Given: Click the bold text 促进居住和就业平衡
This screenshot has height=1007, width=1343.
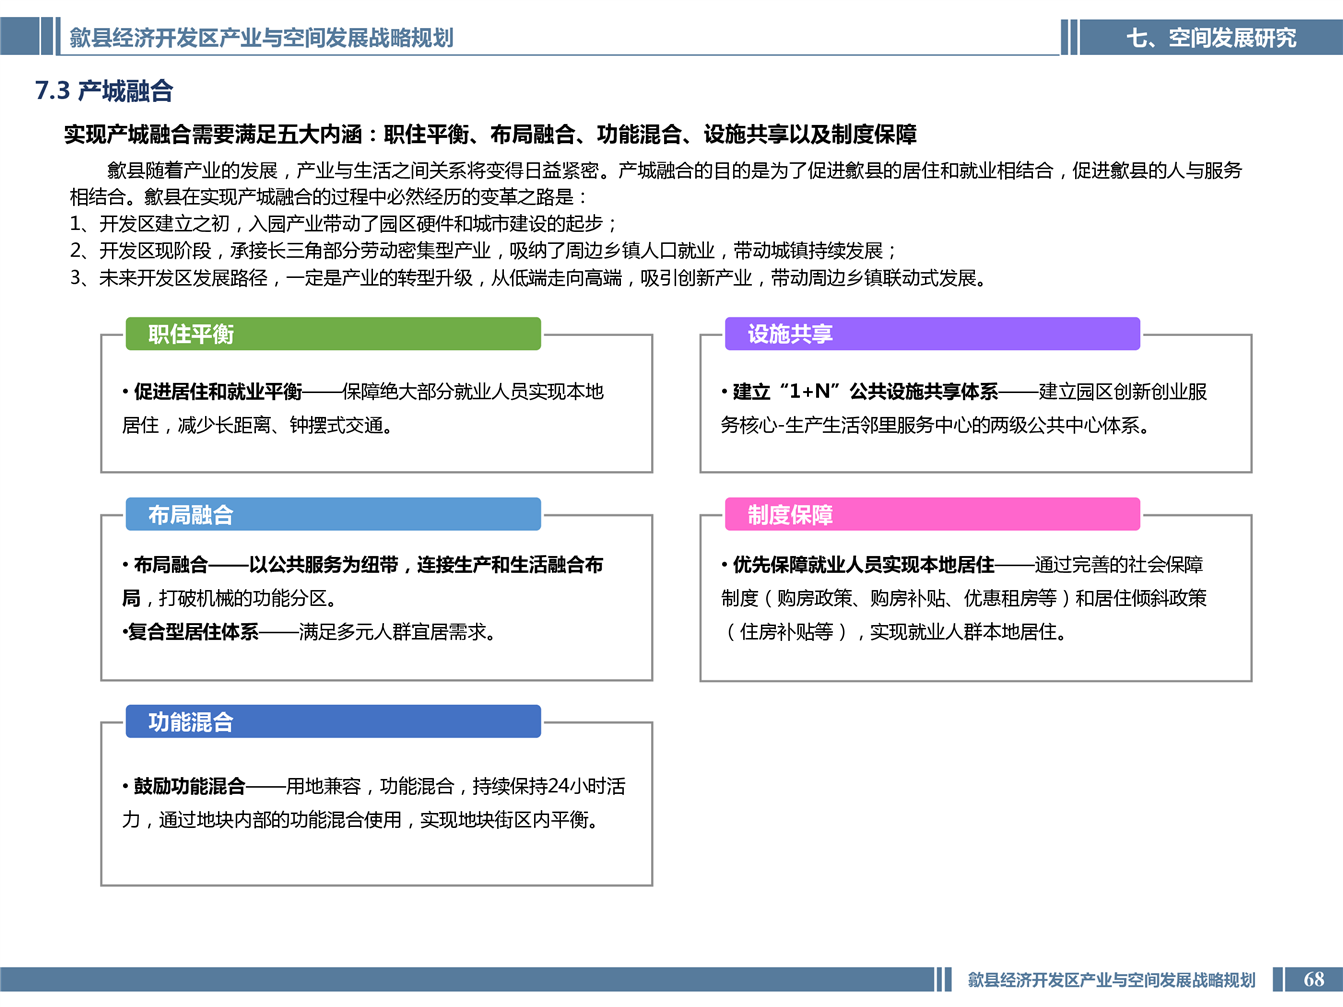Looking at the screenshot, I should pos(218,392).
